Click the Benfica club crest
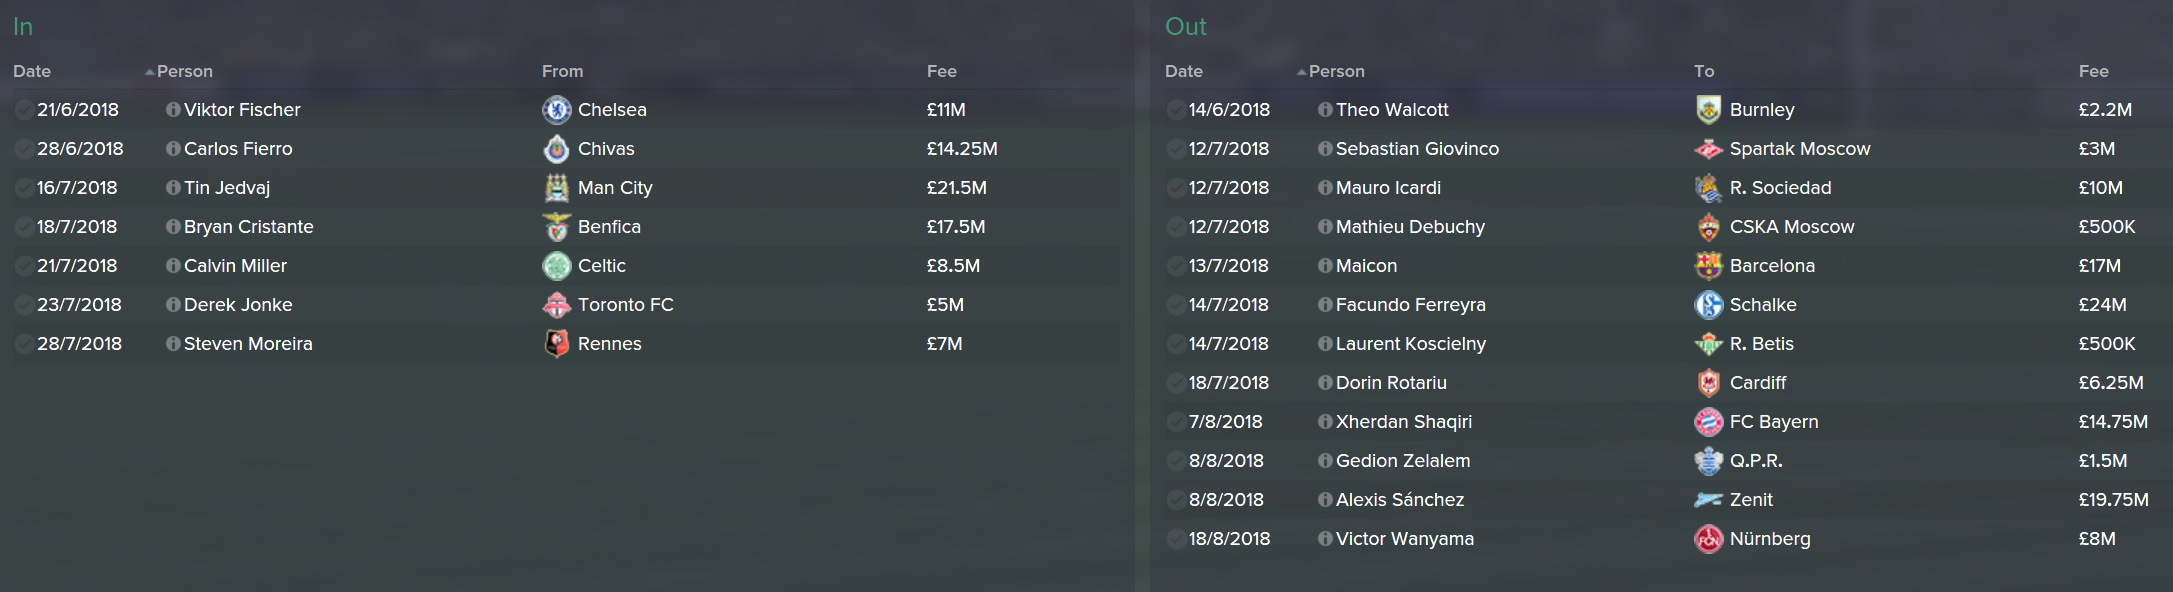The height and width of the screenshot is (592, 2173). click(x=556, y=227)
